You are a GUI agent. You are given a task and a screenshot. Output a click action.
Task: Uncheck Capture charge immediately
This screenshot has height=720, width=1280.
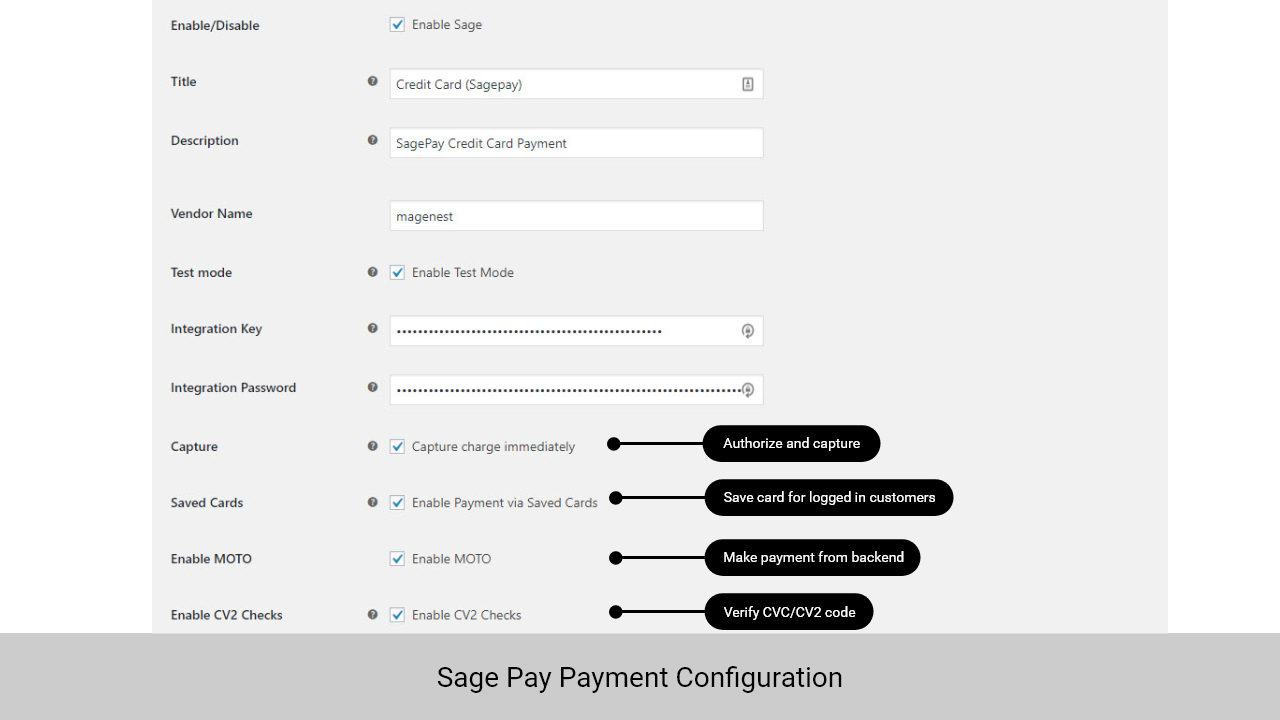point(397,447)
